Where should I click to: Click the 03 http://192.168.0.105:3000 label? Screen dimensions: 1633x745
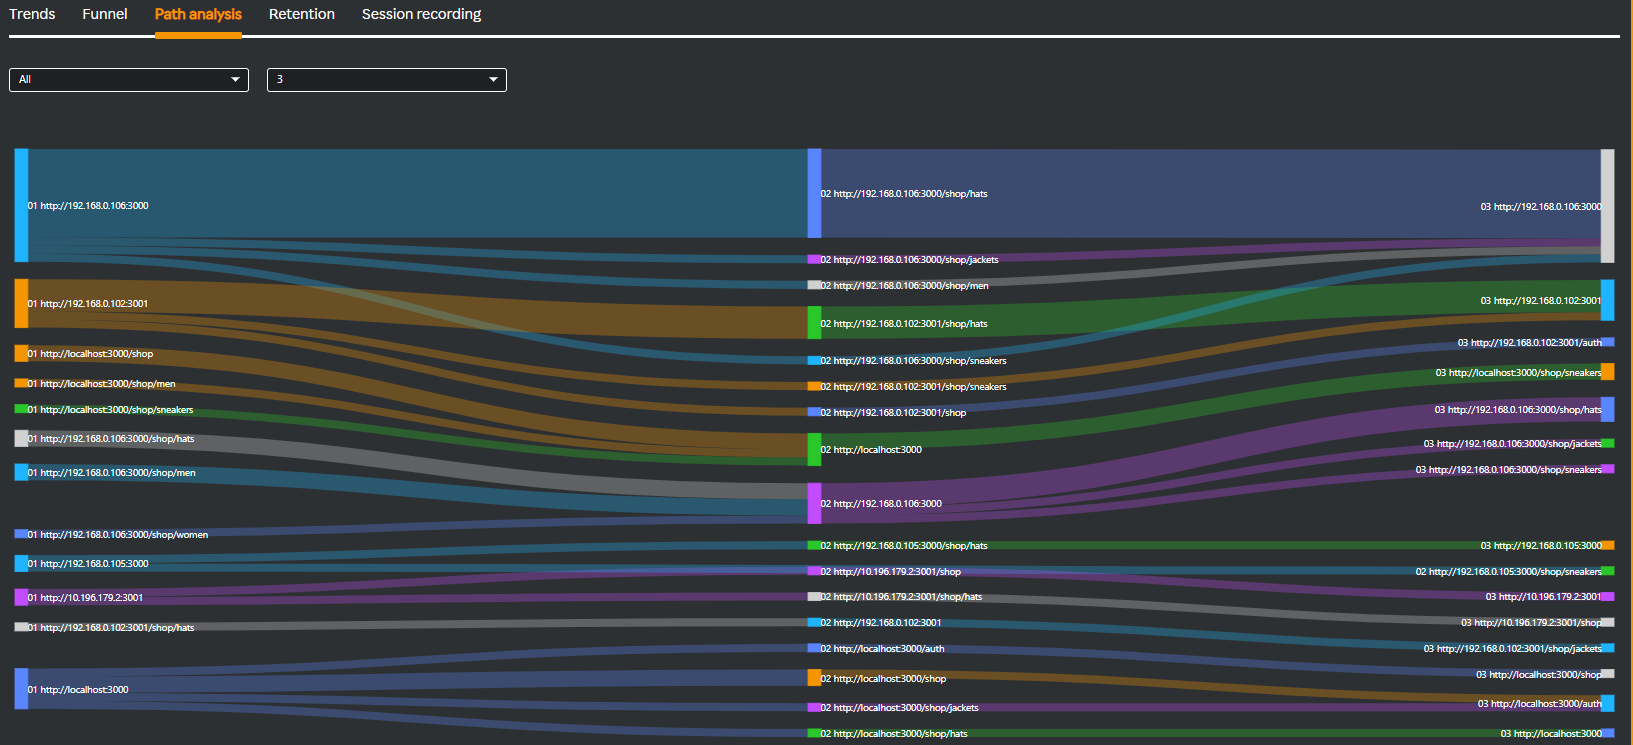1541,546
